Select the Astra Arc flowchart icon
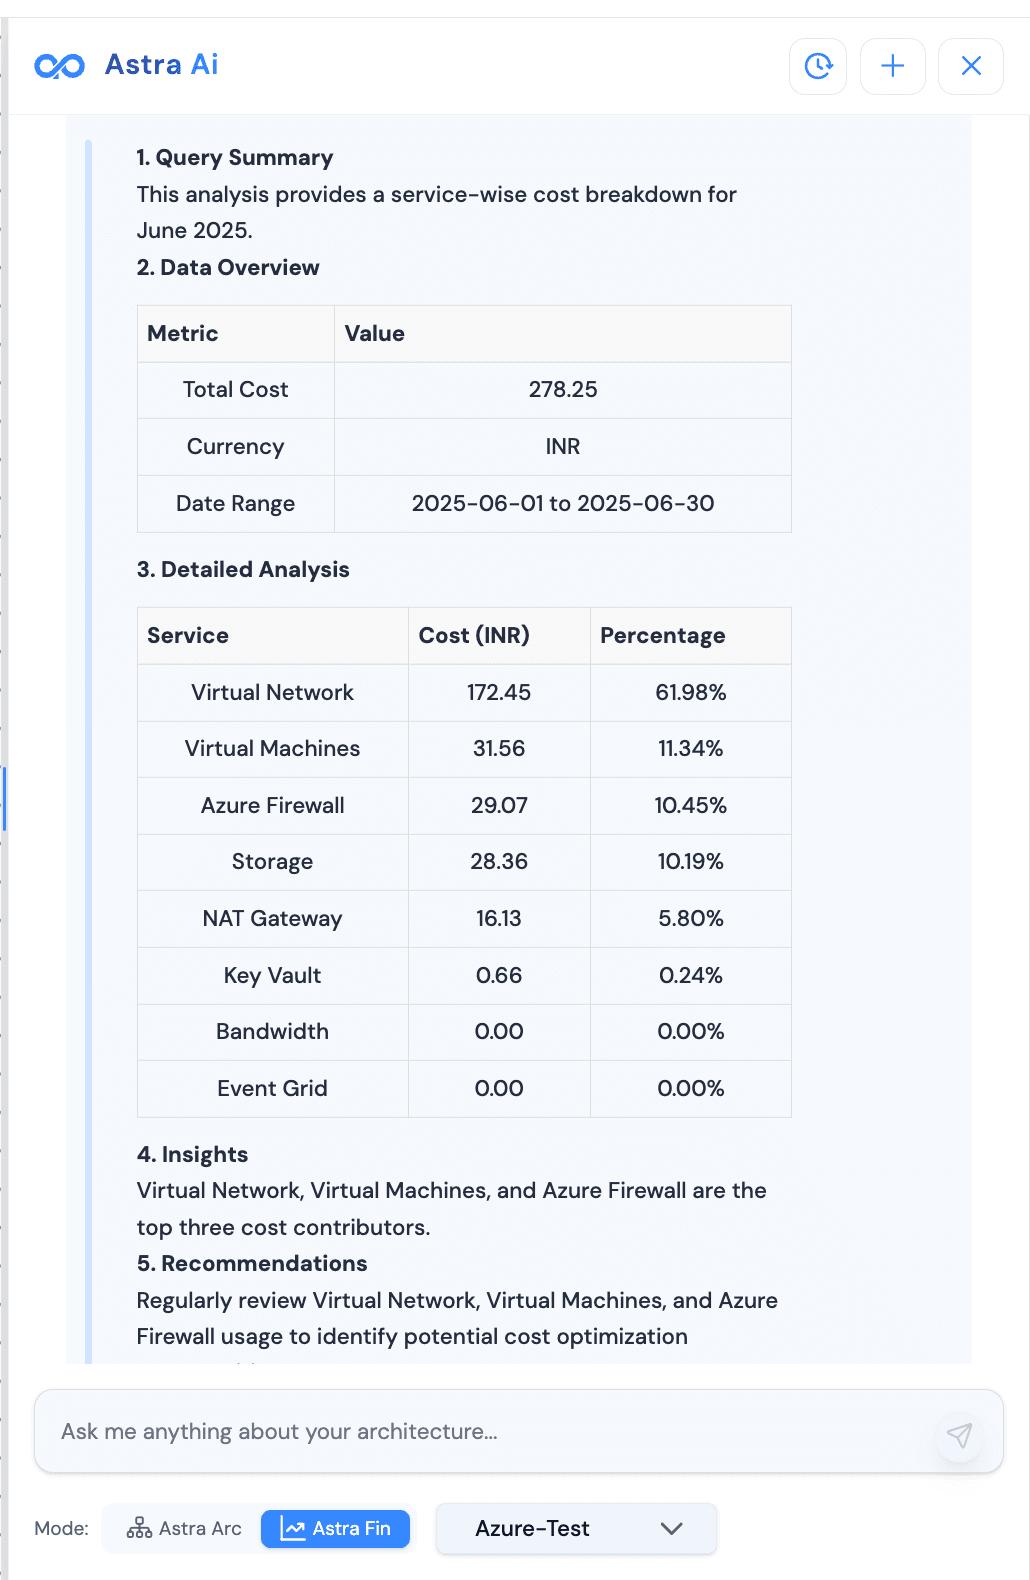This screenshot has width=1030, height=1580. (x=138, y=1528)
